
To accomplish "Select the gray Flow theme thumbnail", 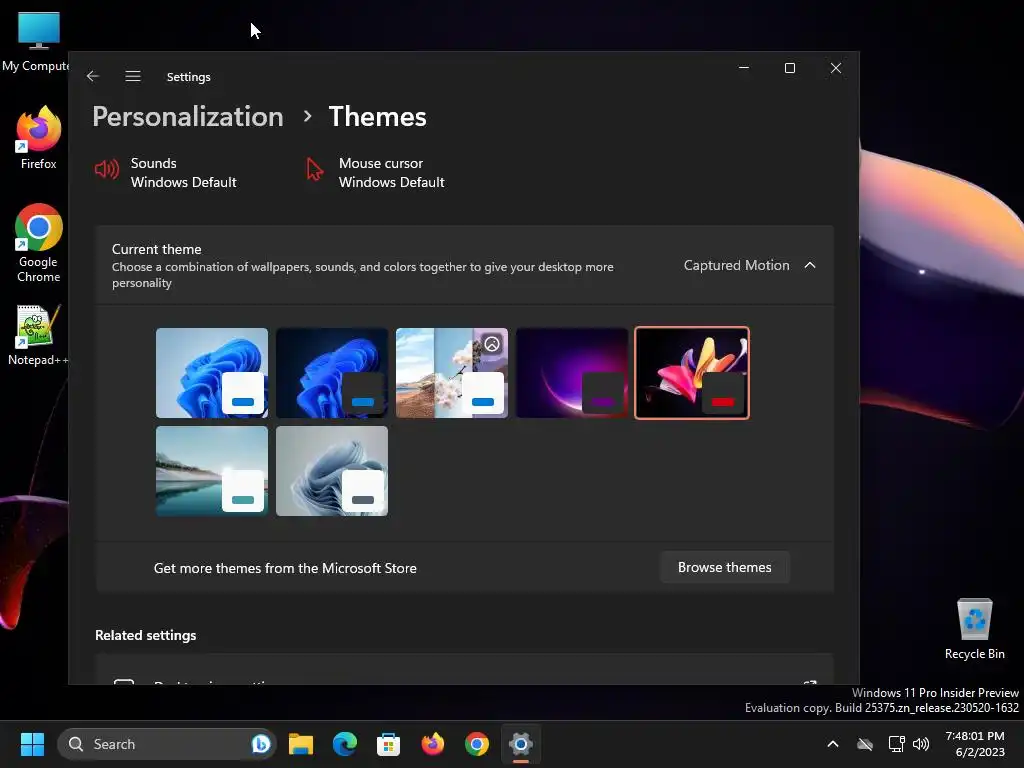I will click(332, 471).
